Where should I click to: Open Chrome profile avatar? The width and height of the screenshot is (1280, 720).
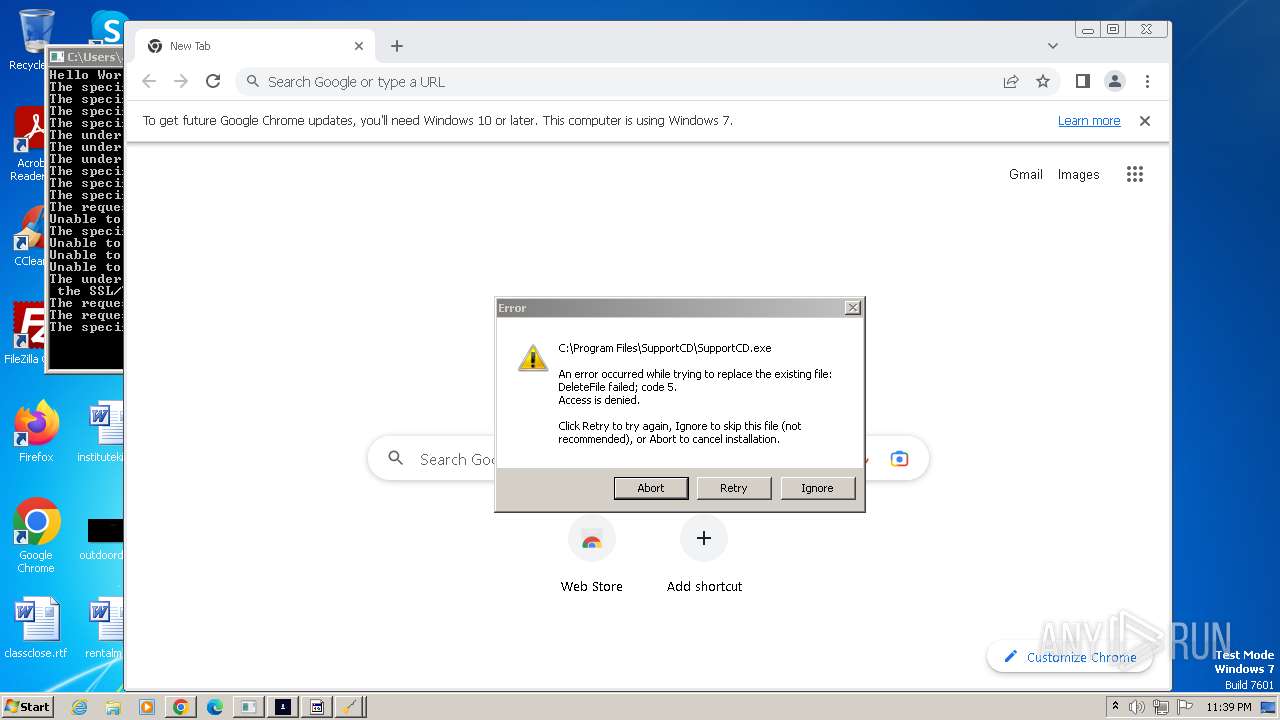[x=1115, y=82]
